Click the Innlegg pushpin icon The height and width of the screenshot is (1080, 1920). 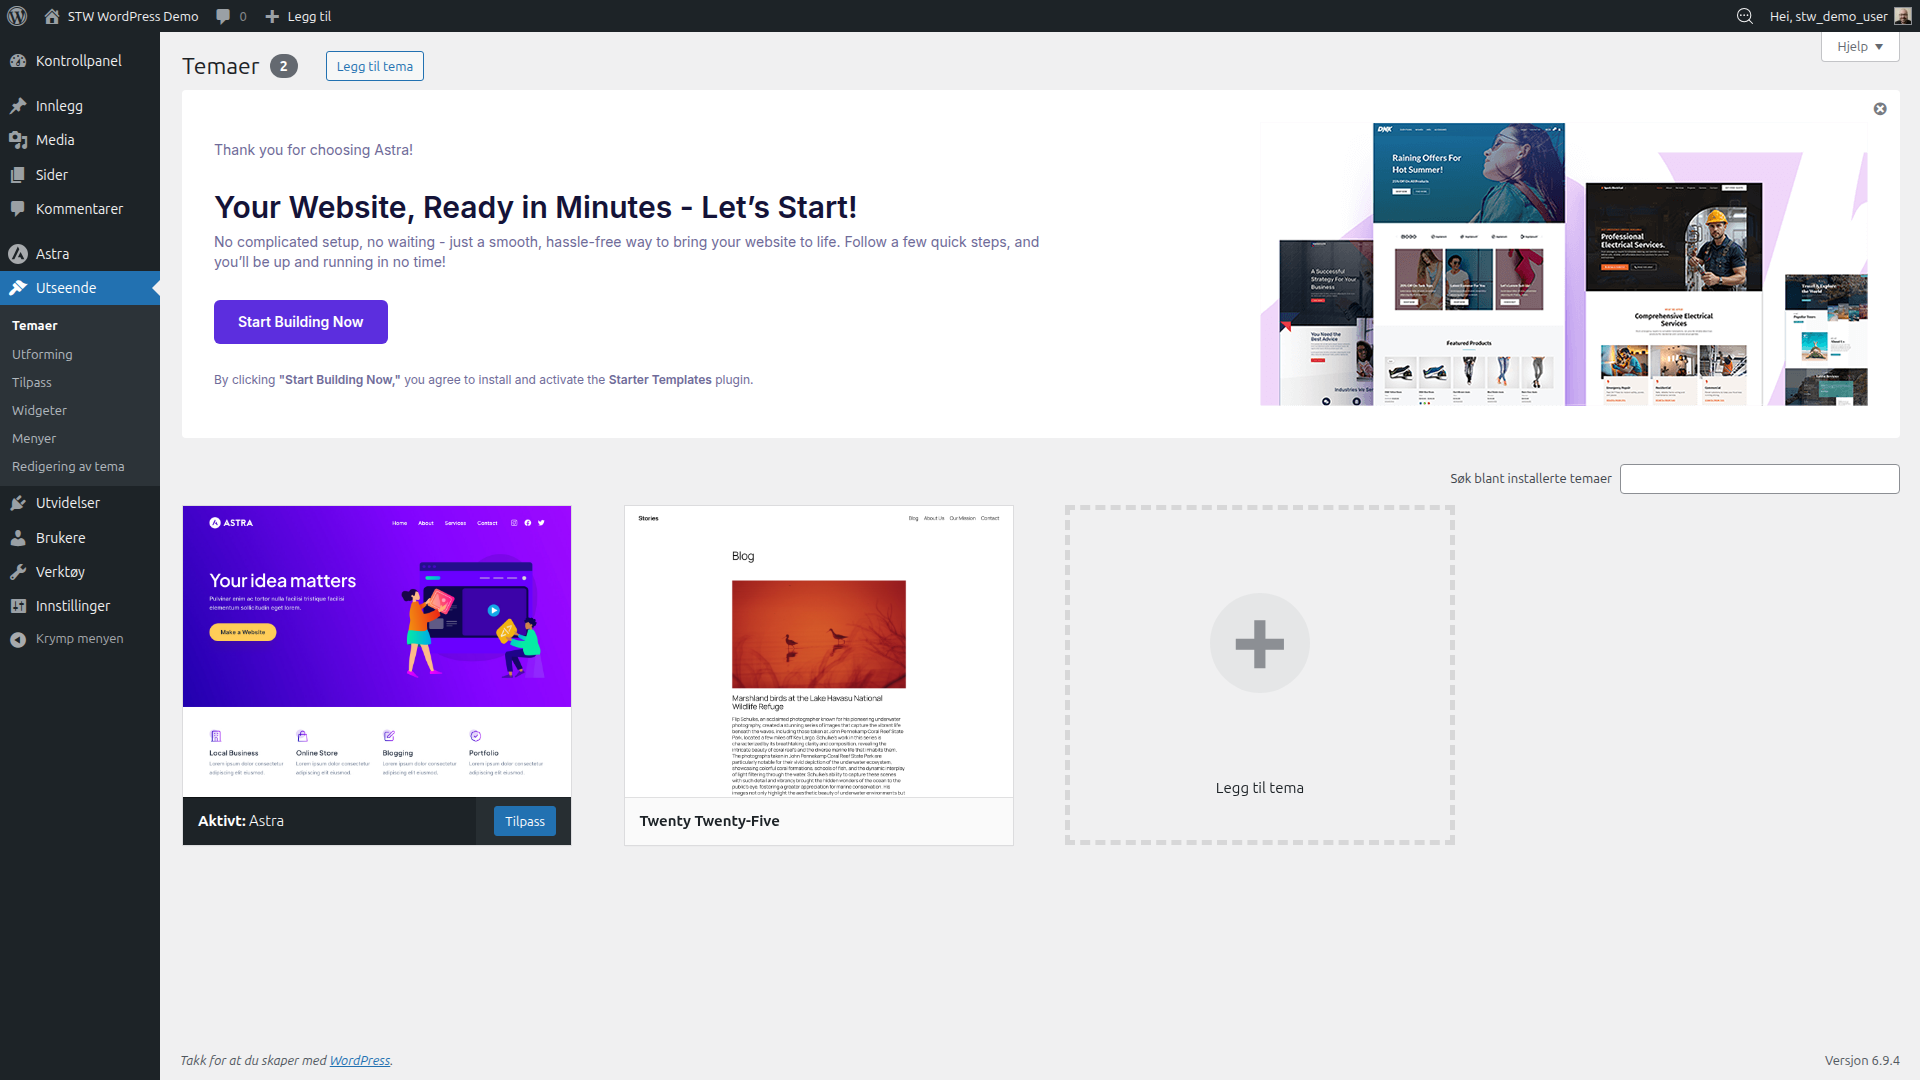[x=18, y=106]
